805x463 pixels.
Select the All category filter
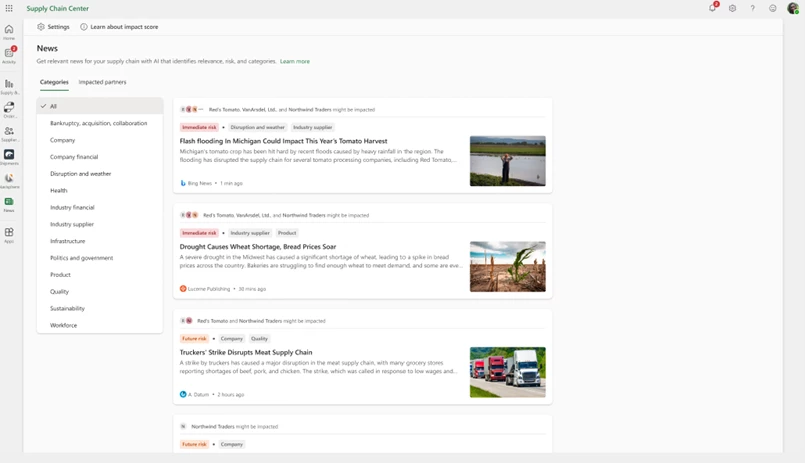[54, 106]
